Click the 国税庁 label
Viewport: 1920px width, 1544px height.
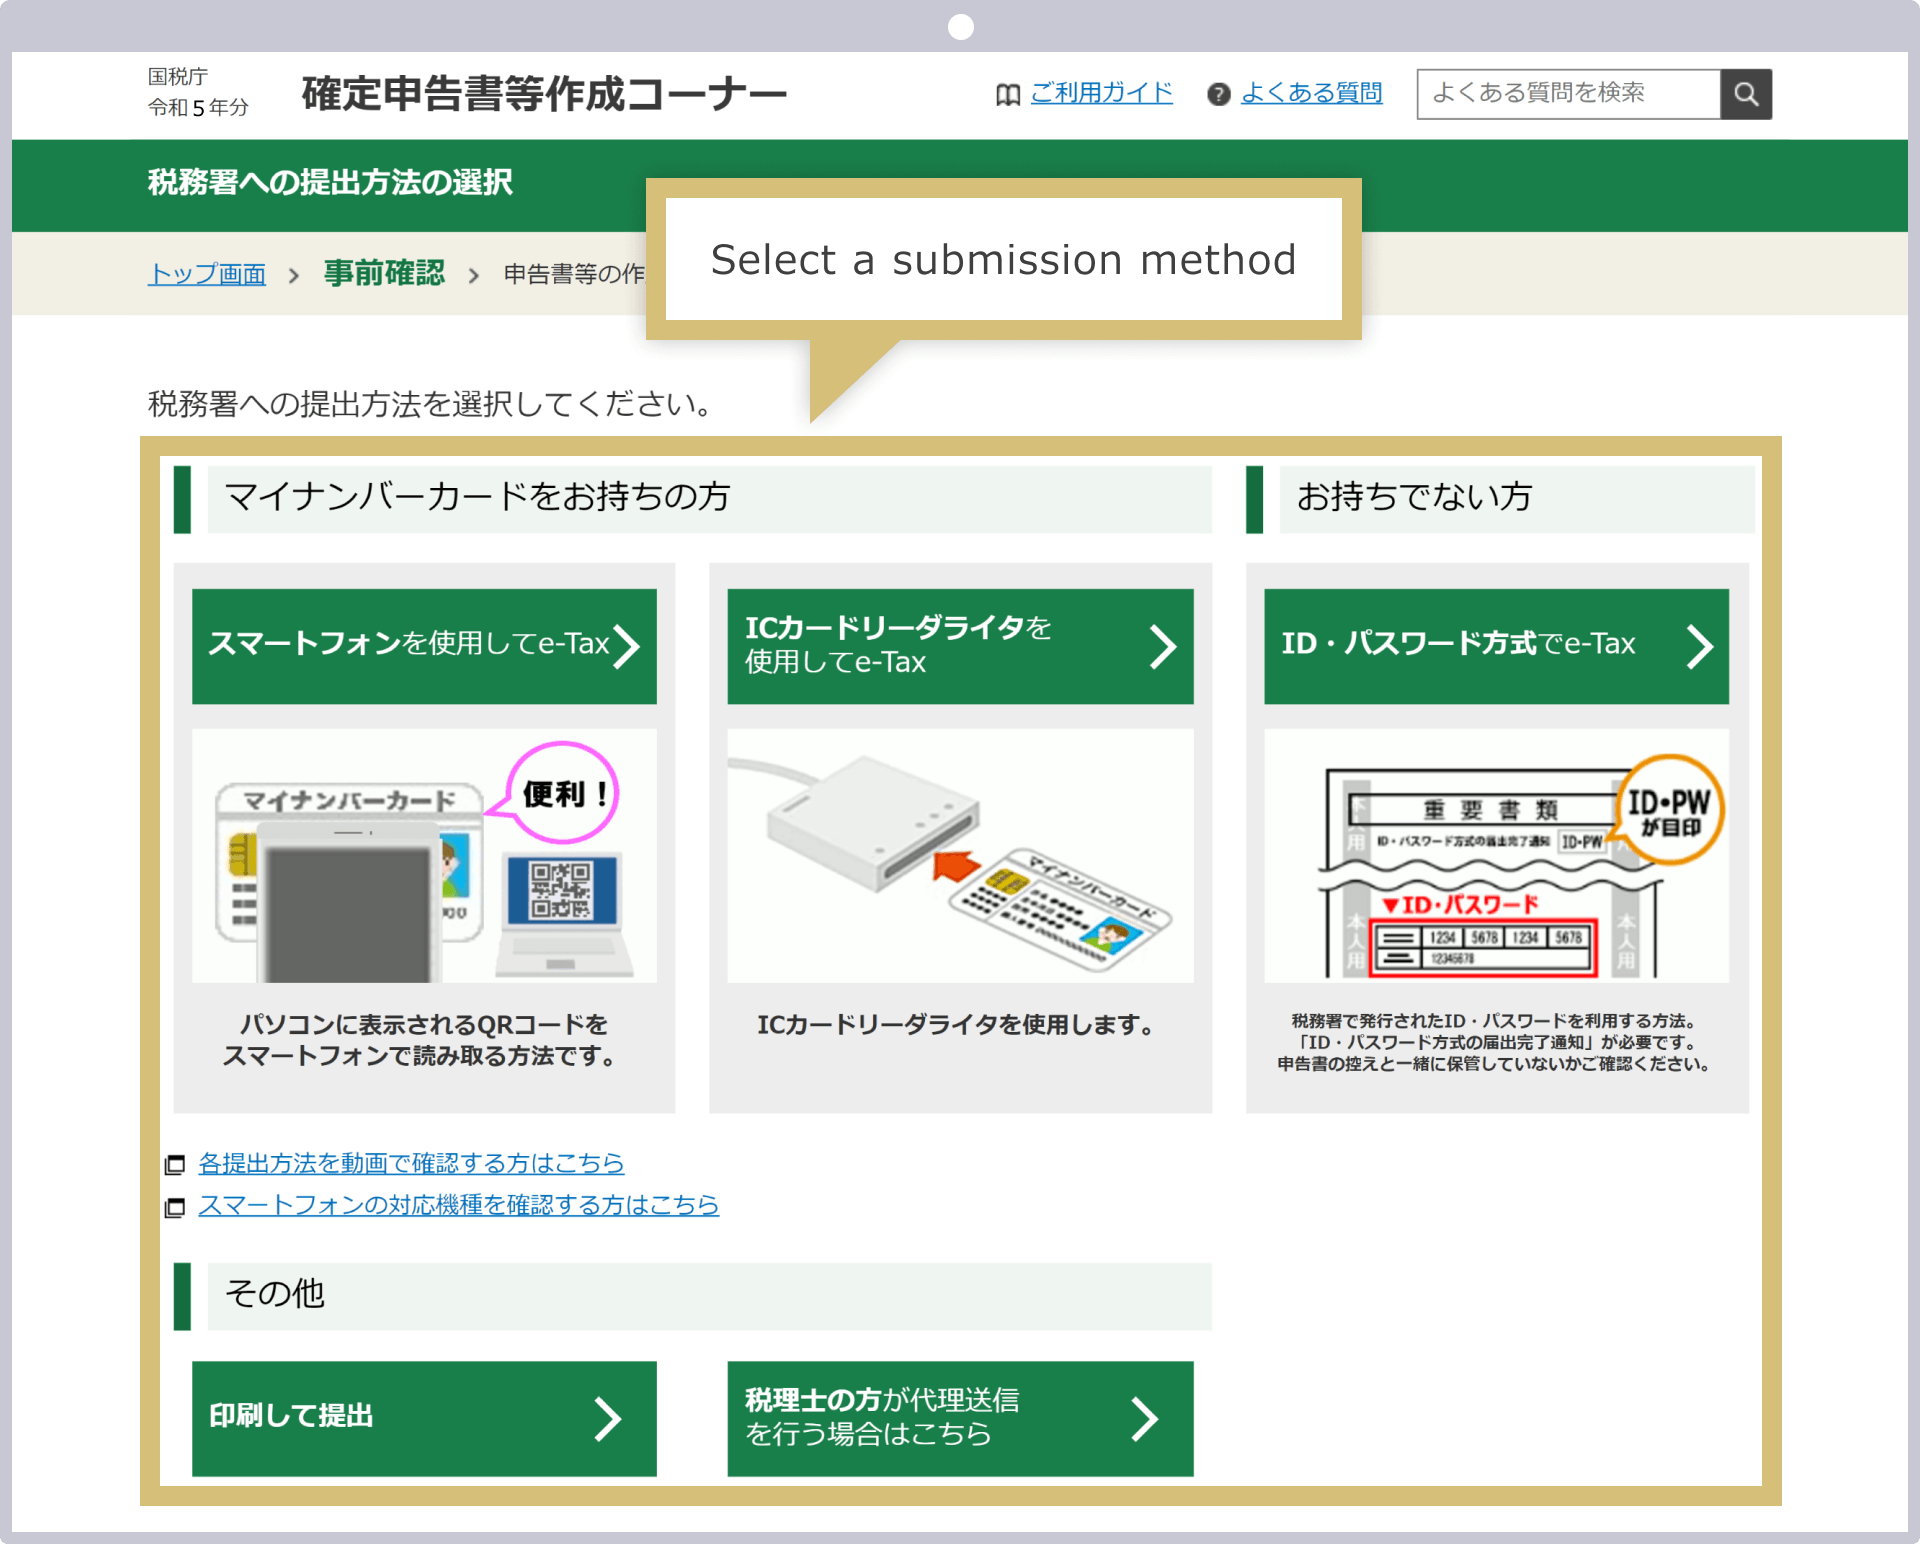[178, 77]
